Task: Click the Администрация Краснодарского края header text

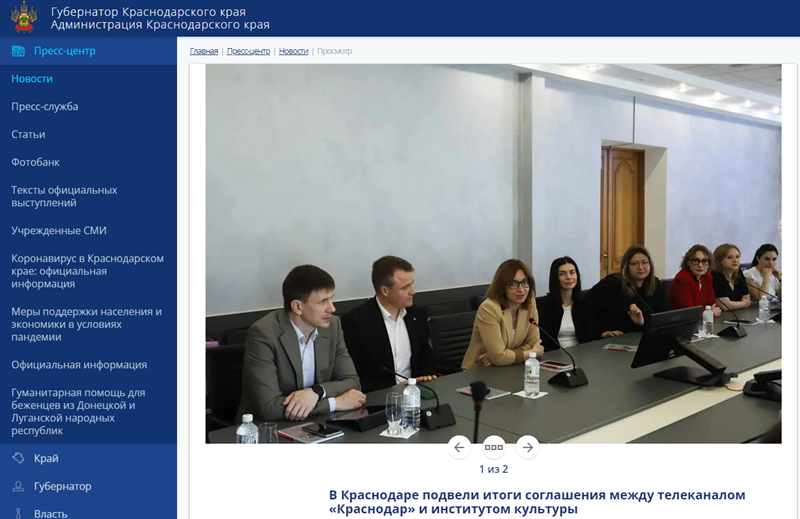Action: tap(160, 24)
